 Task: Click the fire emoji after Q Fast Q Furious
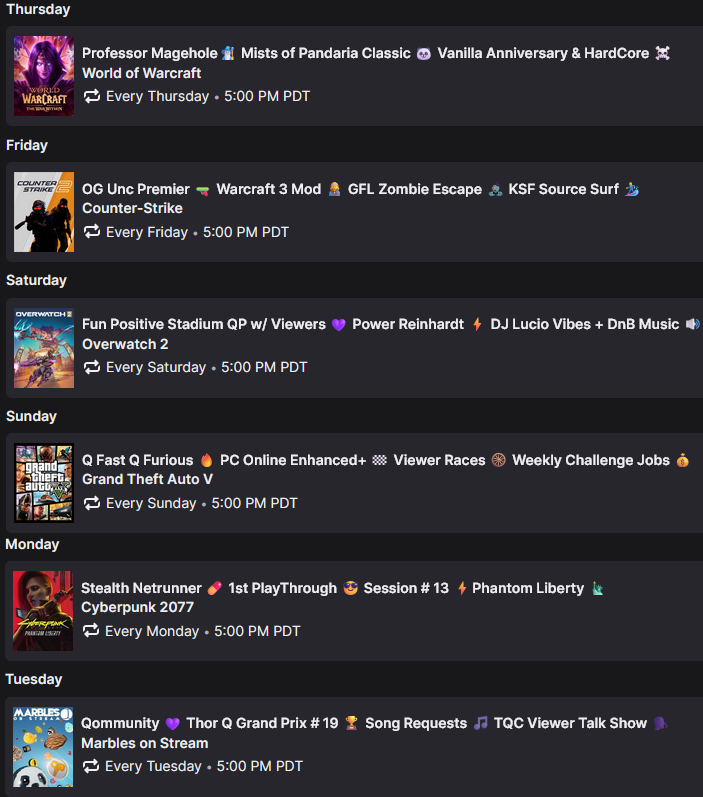tap(206, 460)
